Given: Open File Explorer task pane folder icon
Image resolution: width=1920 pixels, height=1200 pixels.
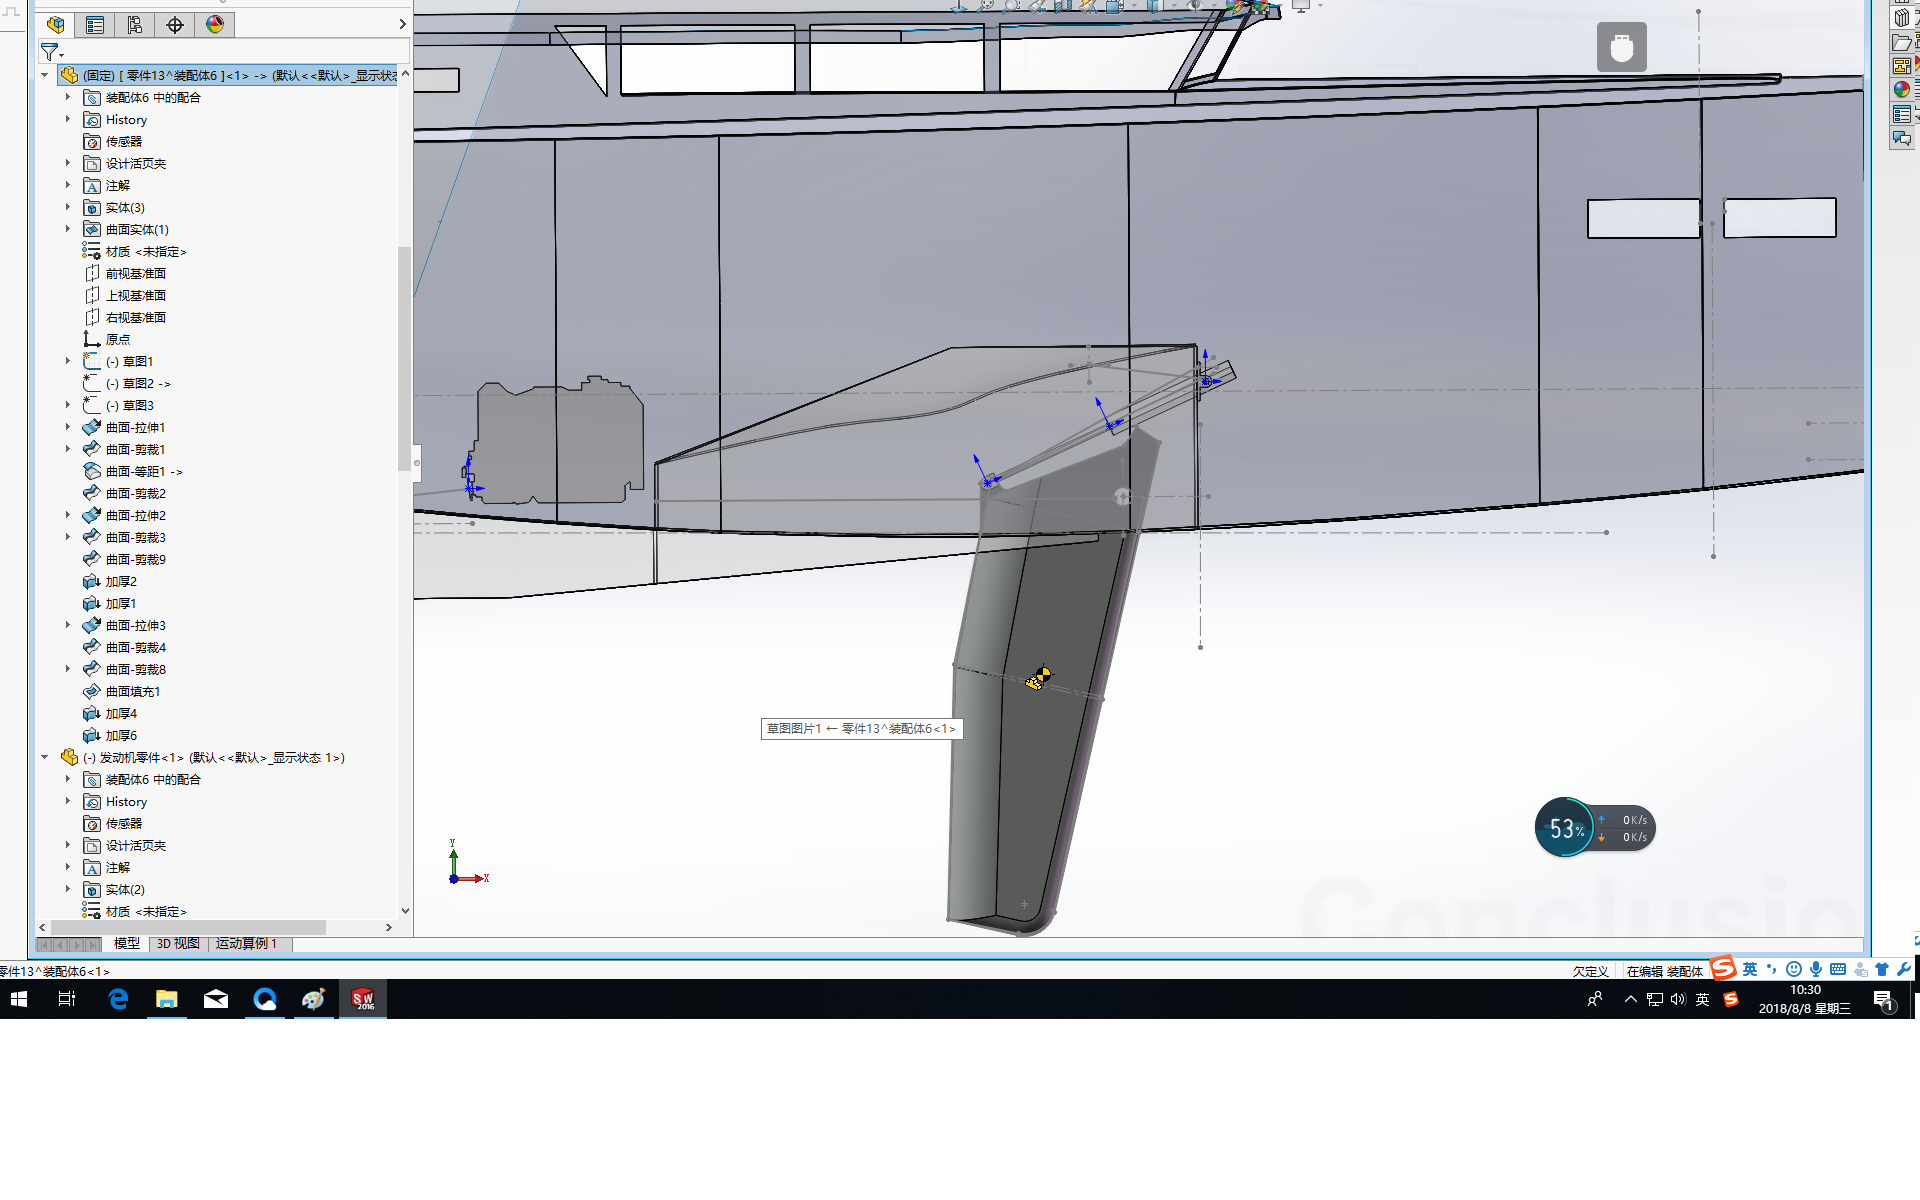Looking at the screenshot, I should [x=1901, y=42].
